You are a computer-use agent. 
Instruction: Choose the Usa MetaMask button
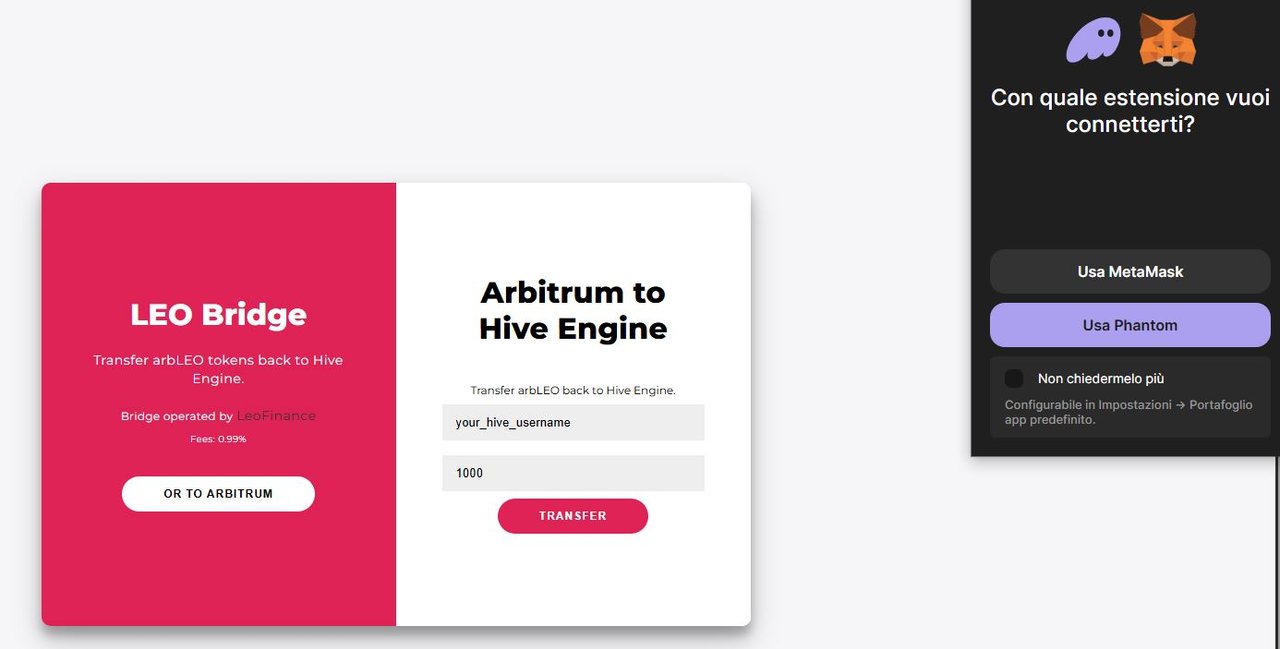1130,271
